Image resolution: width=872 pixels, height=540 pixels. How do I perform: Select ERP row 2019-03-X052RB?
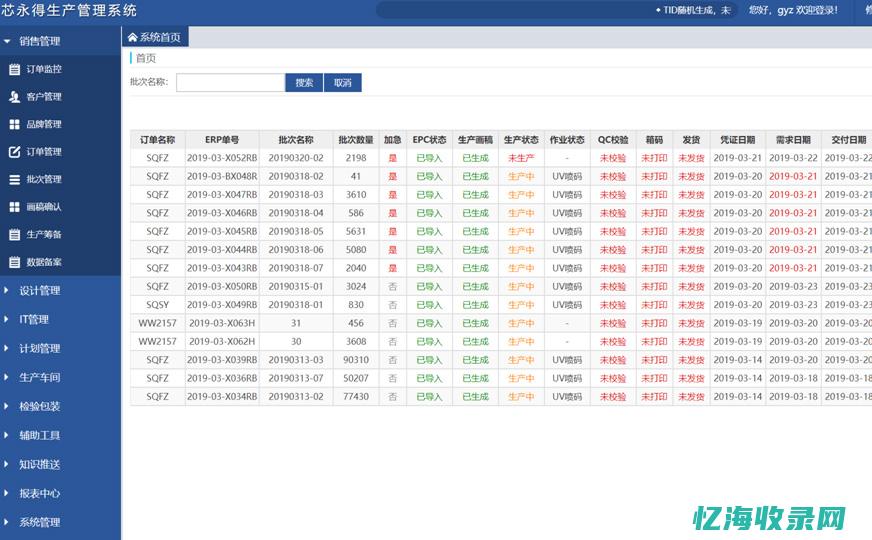222,158
